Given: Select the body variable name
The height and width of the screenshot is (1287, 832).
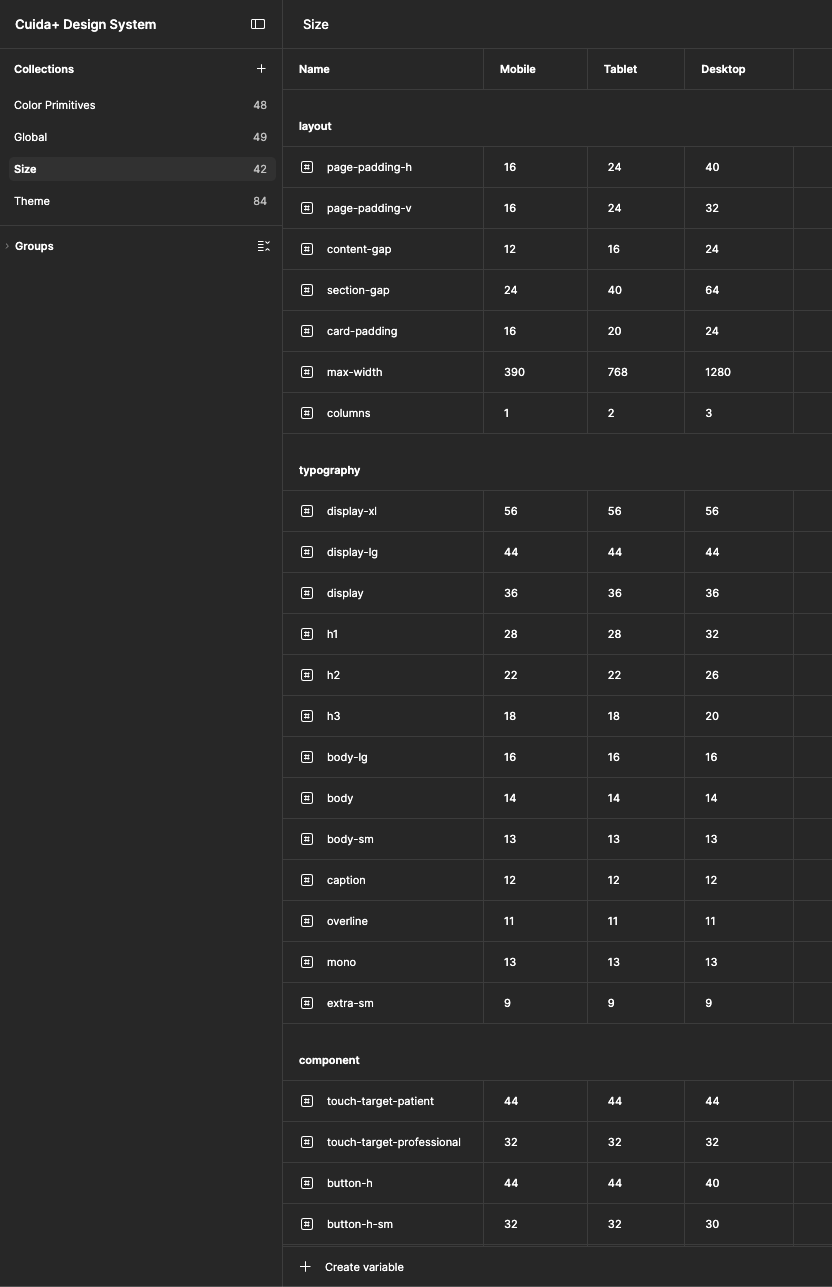Looking at the screenshot, I should click(x=340, y=798).
